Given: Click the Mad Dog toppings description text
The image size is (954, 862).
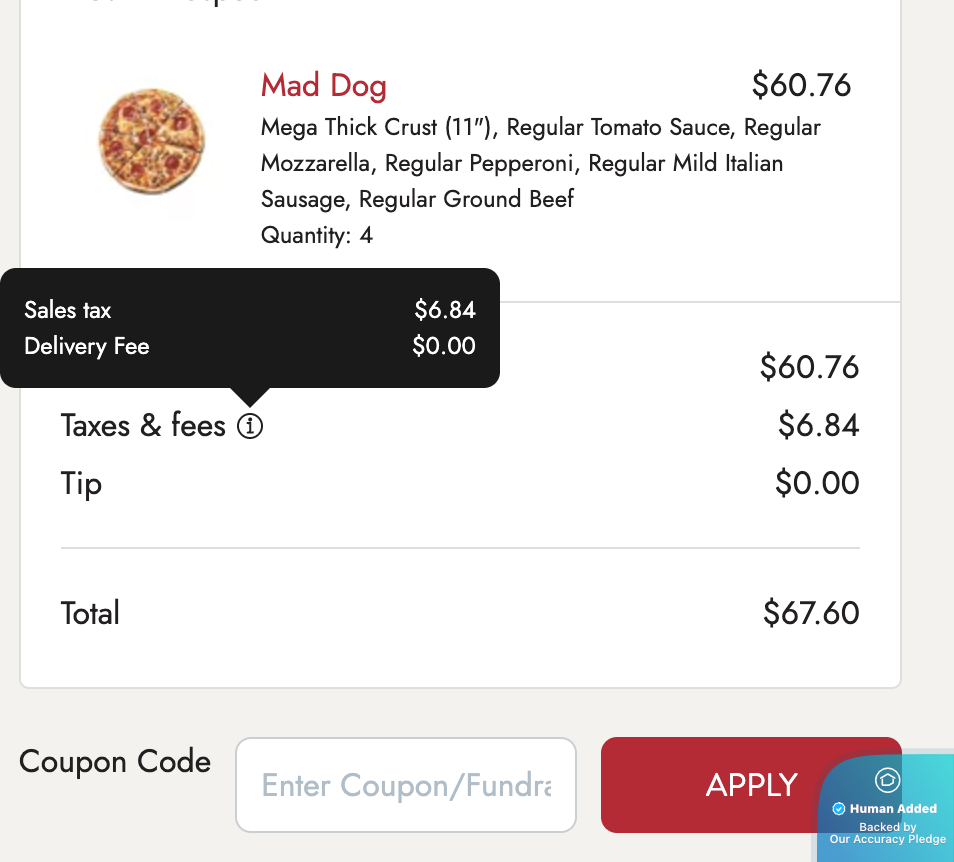Looking at the screenshot, I should tap(540, 163).
